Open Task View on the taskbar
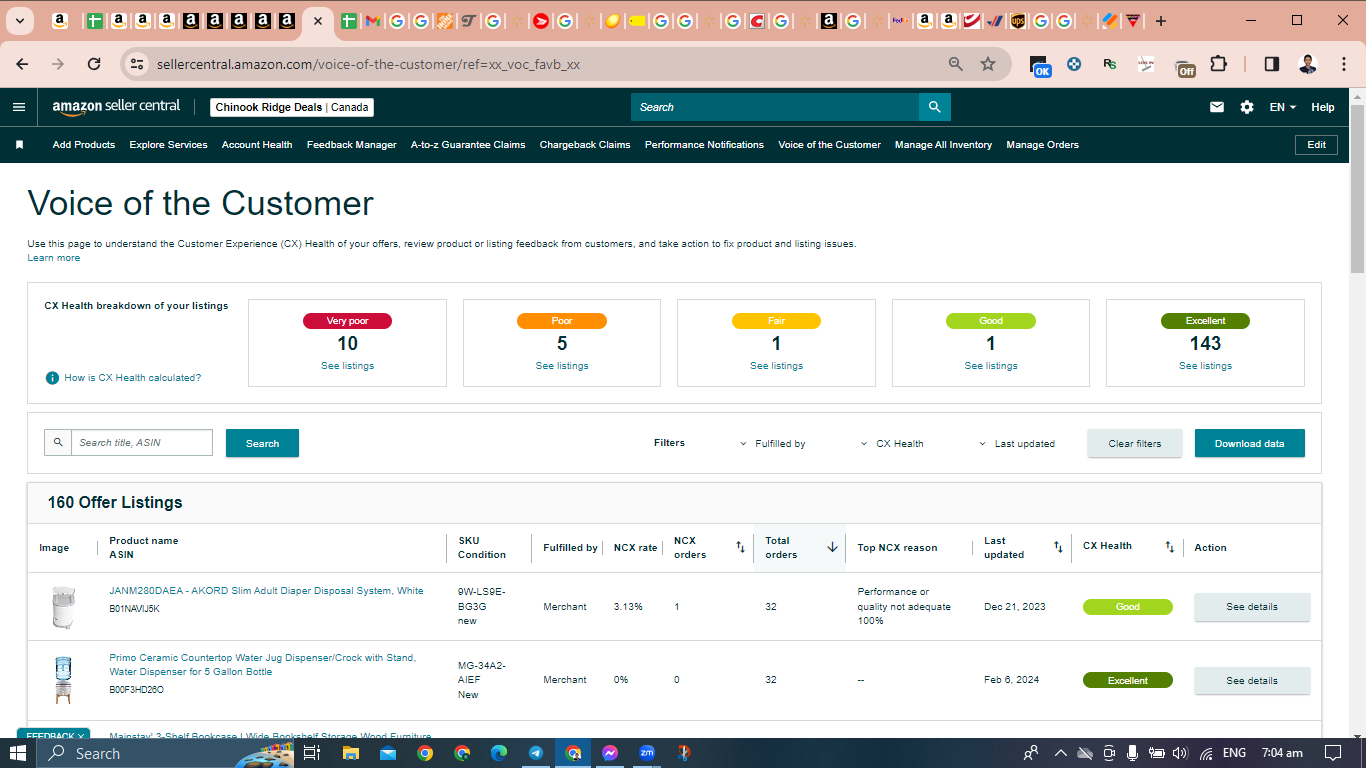 [312, 753]
